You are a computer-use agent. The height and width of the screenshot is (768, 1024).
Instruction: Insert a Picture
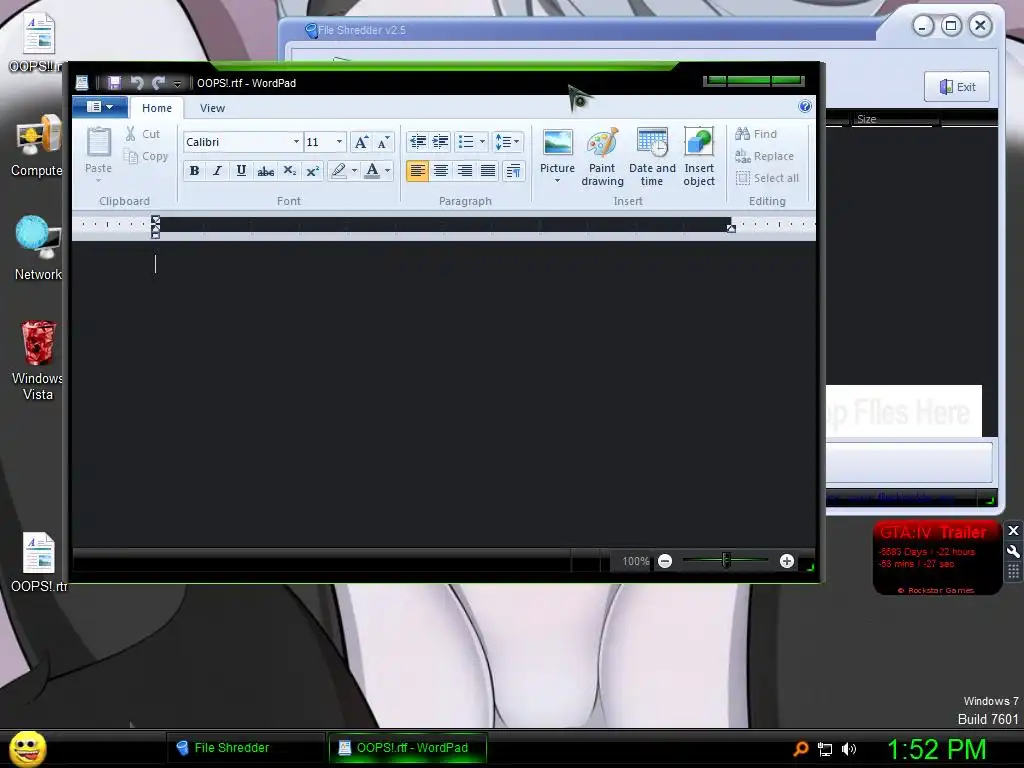558,156
